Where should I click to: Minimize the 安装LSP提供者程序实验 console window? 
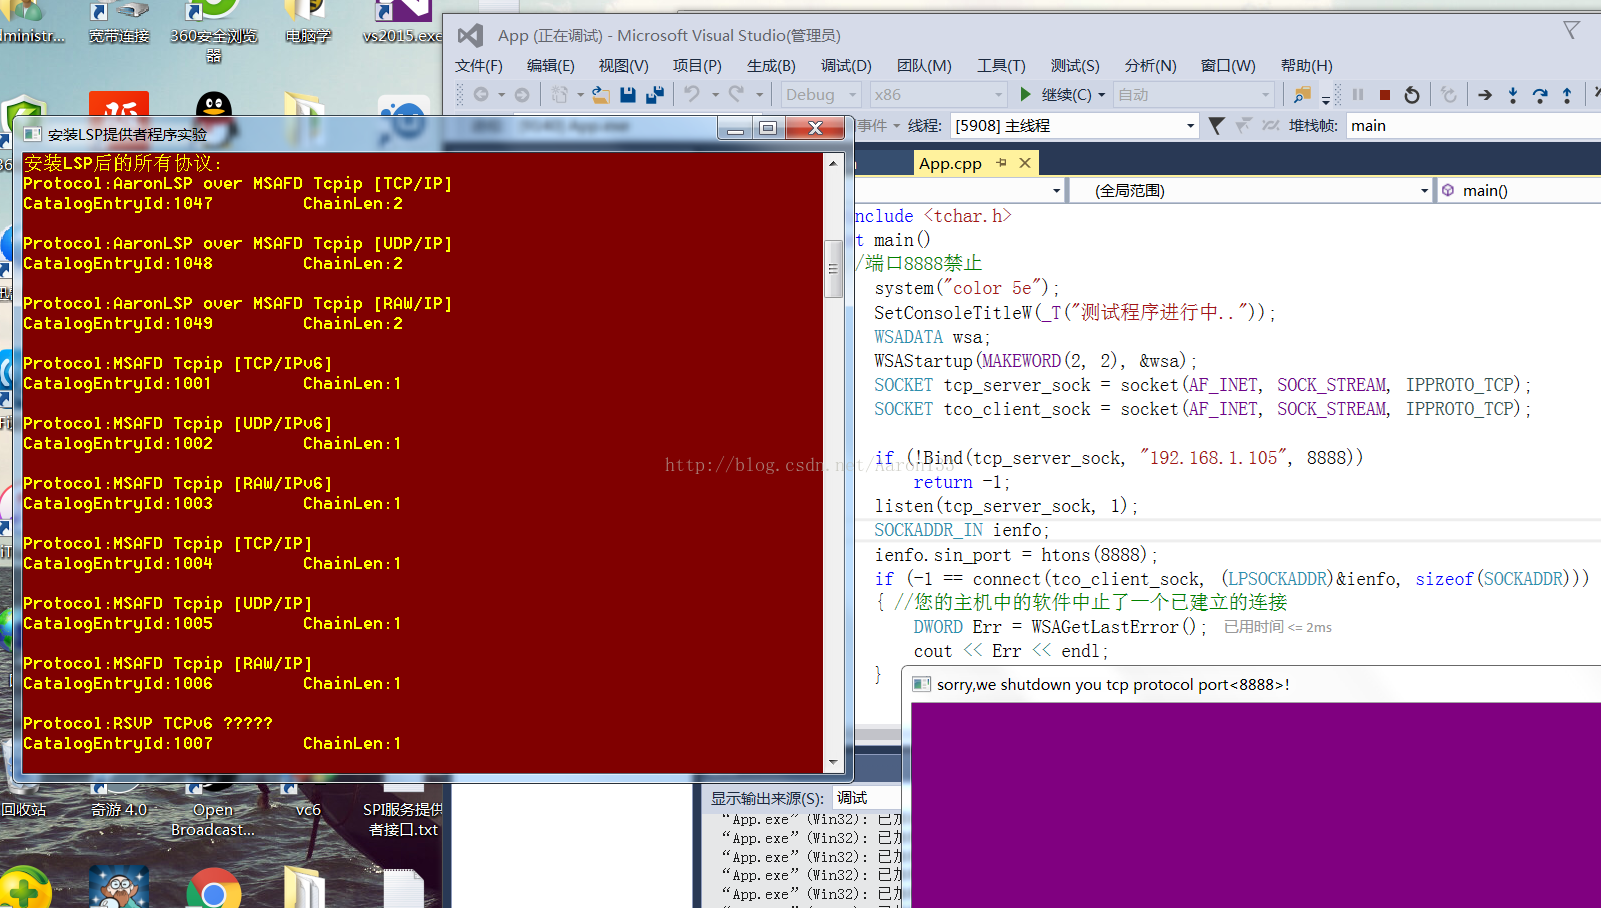(735, 128)
